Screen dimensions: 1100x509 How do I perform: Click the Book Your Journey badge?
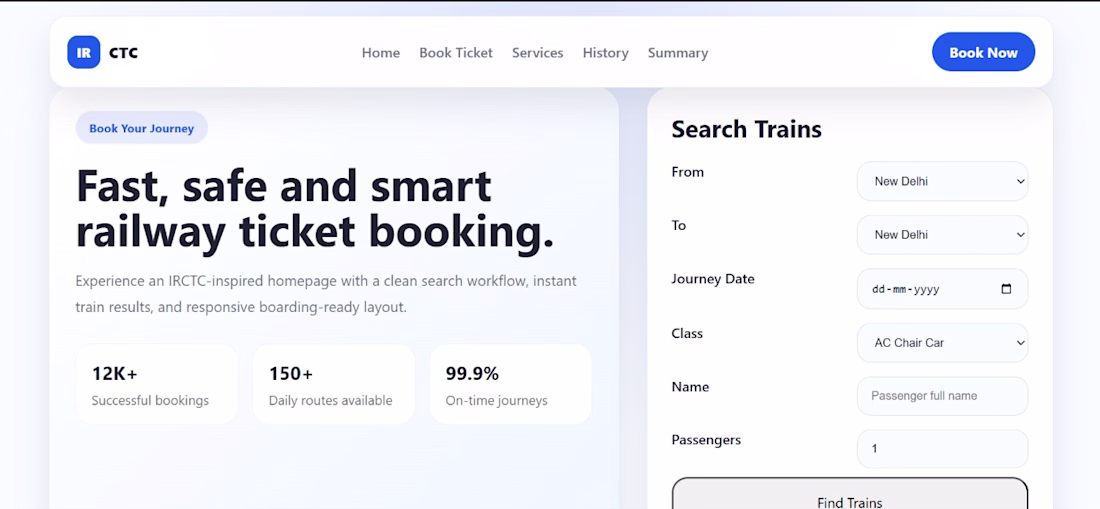coord(142,128)
